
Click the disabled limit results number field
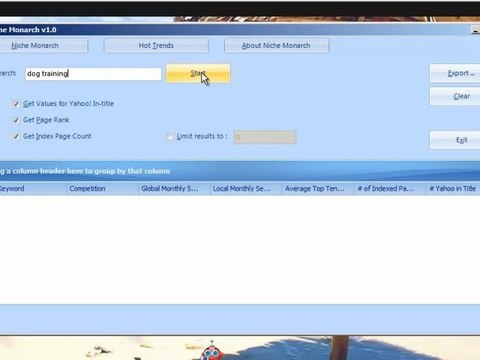[265, 137]
